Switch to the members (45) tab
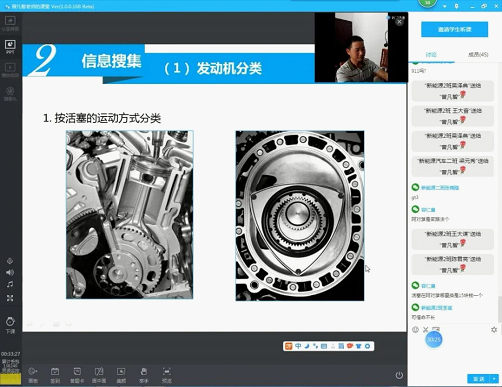Screen dimensions: 502x387 pyautogui.click(x=478, y=54)
